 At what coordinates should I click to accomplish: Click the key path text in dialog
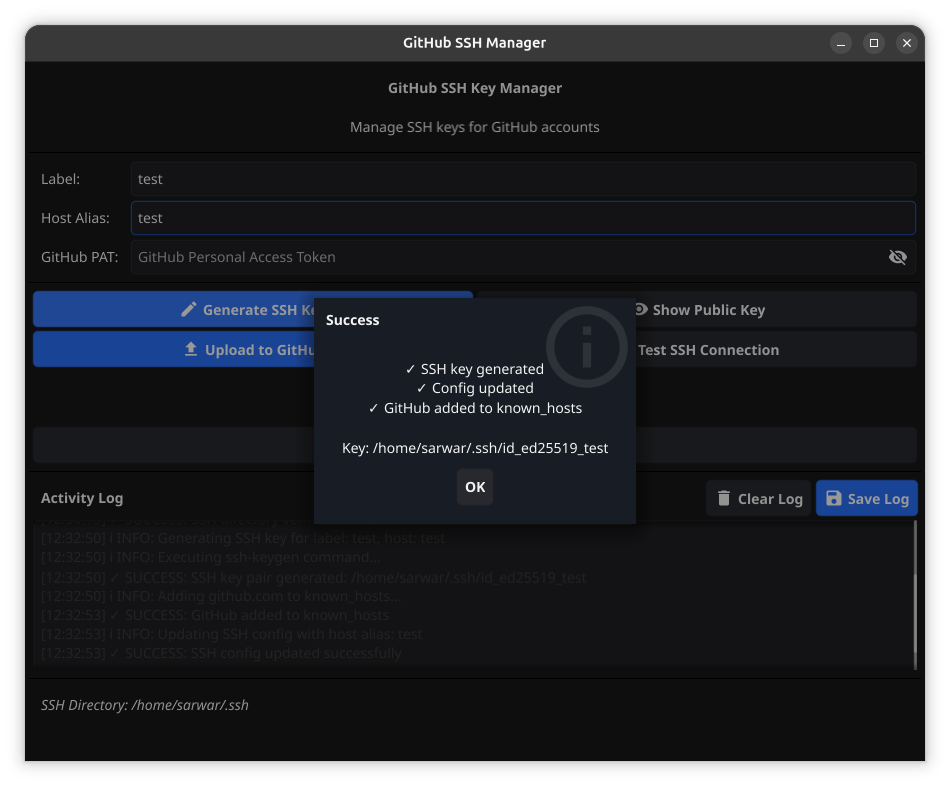tap(474, 448)
